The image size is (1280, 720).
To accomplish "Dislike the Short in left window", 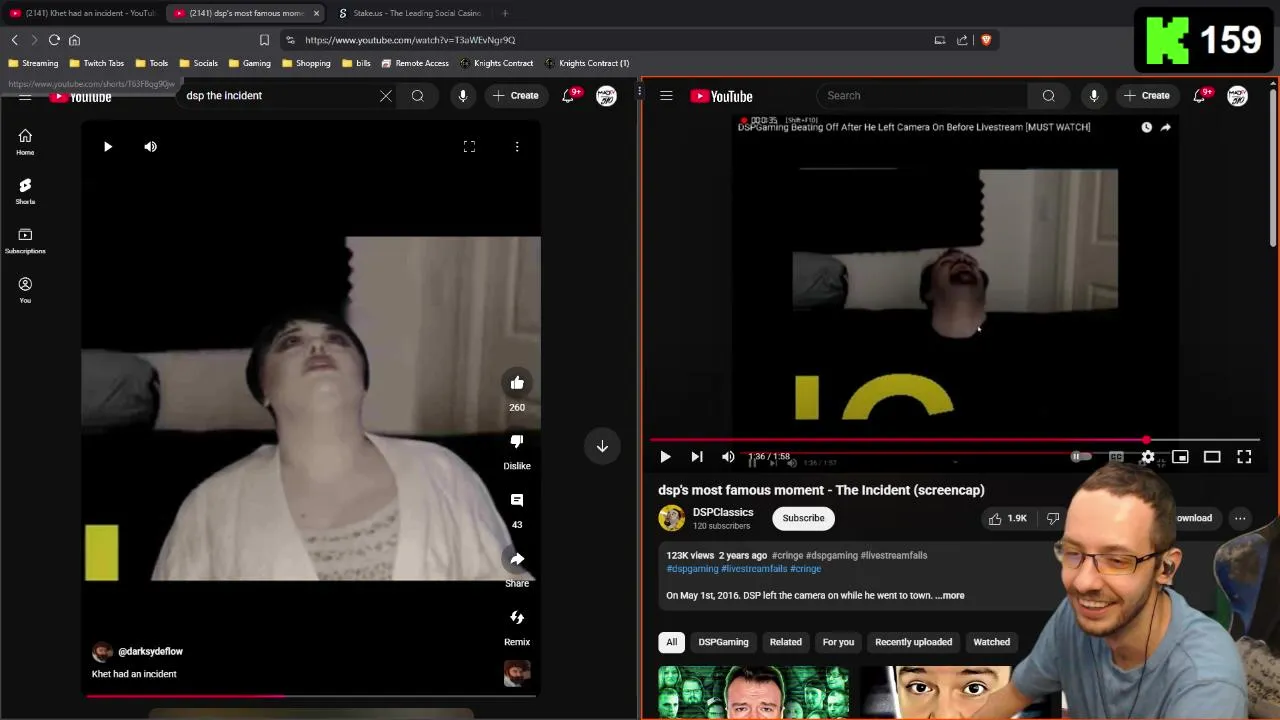I will tap(517, 441).
